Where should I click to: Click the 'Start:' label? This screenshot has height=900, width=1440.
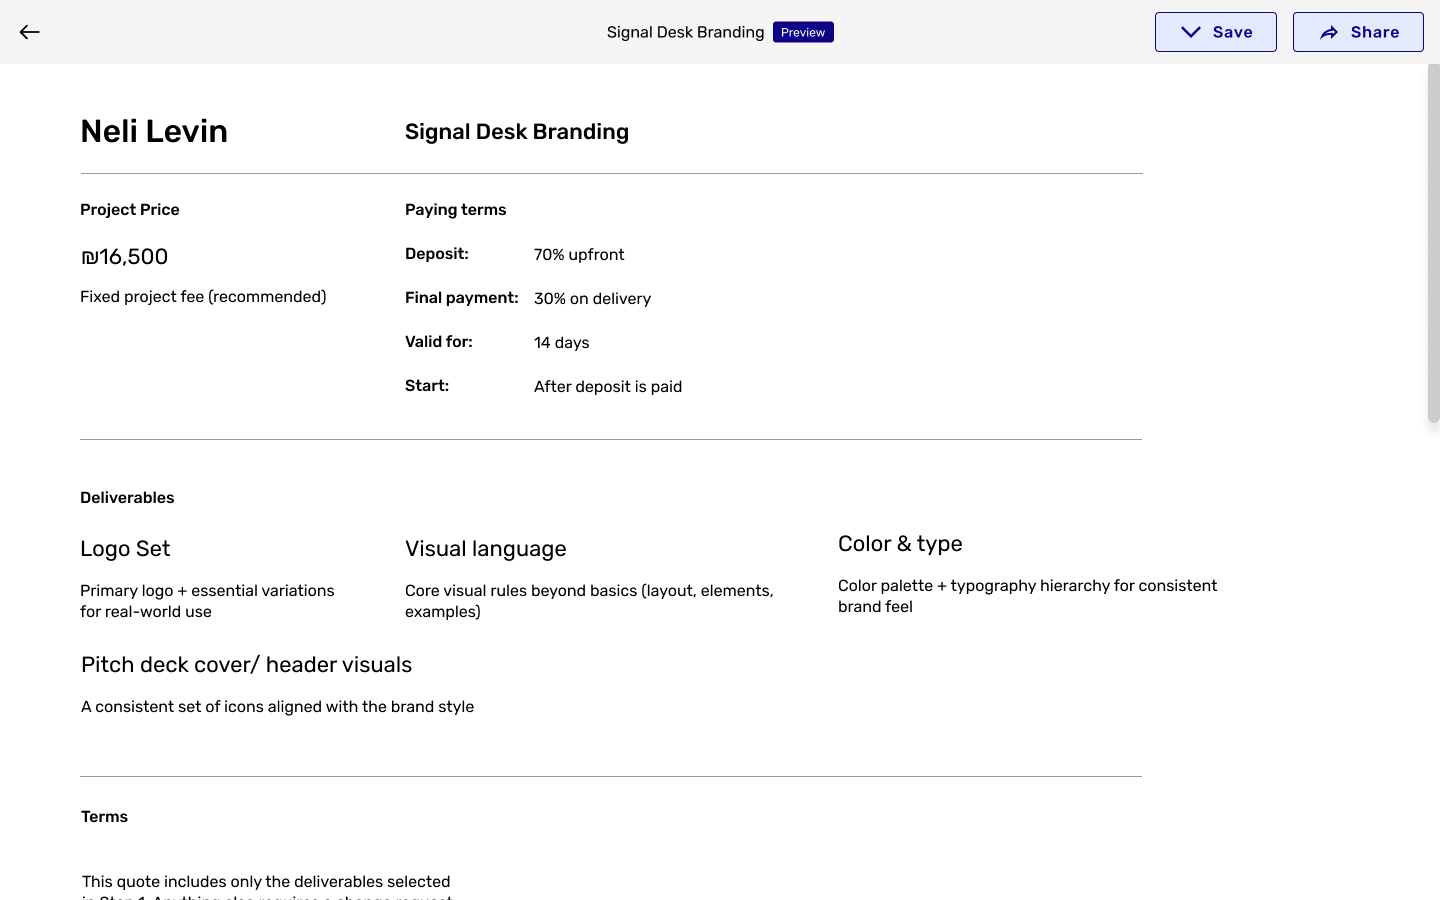(427, 386)
